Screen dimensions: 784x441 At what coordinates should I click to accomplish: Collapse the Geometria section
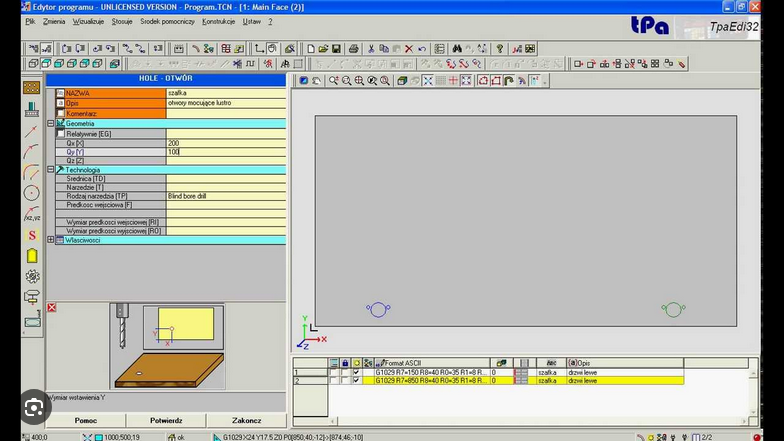click(x=50, y=123)
